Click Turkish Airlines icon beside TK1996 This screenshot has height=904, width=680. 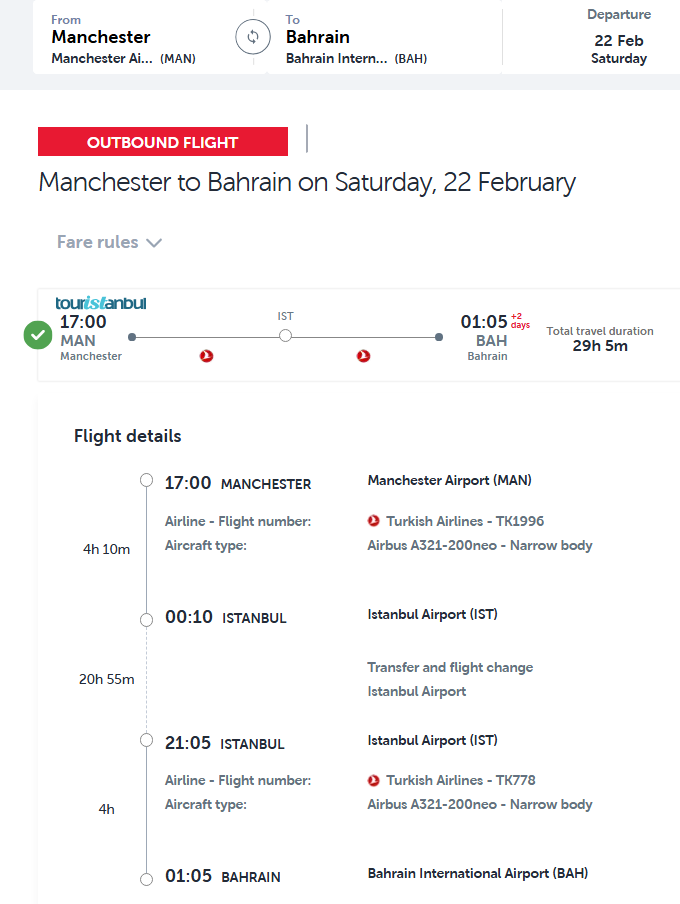[x=375, y=521]
